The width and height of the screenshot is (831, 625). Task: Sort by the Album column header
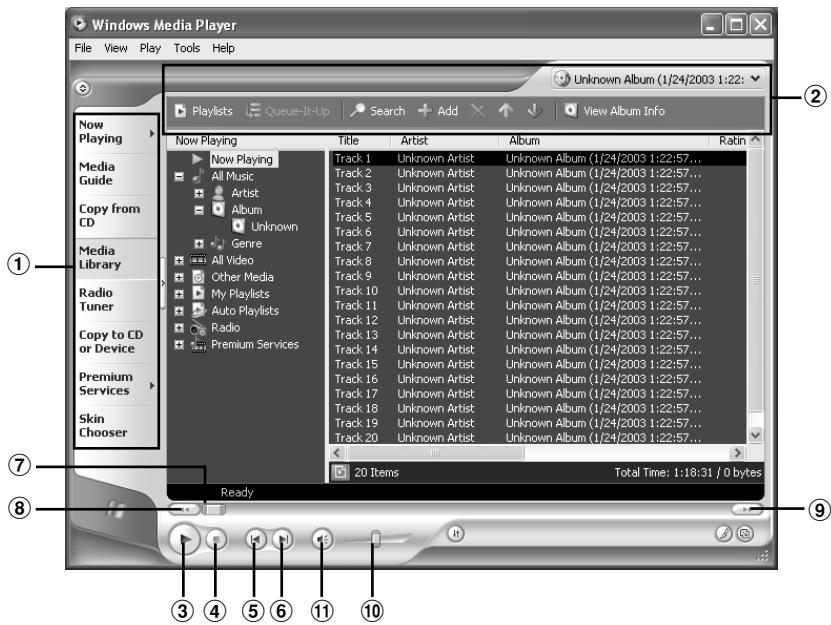[604, 141]
